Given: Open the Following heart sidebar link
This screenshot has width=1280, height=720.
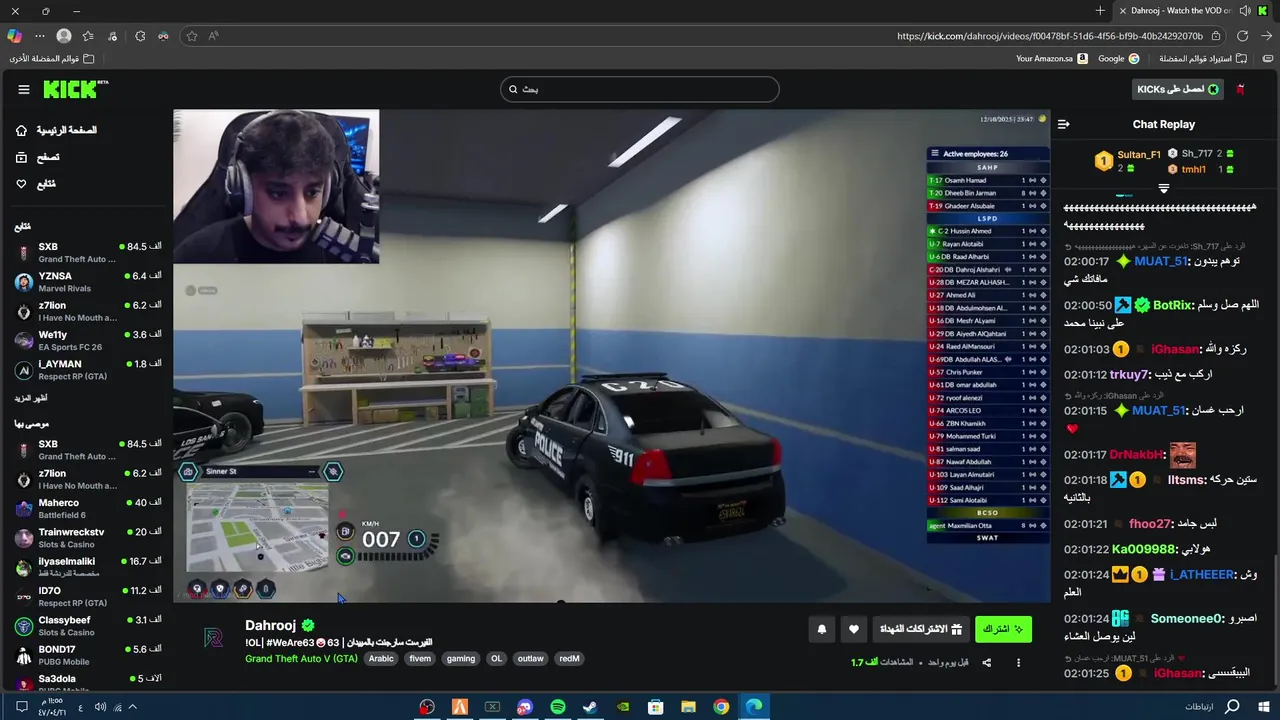Looking at the screenshot, I should point(37,184).
